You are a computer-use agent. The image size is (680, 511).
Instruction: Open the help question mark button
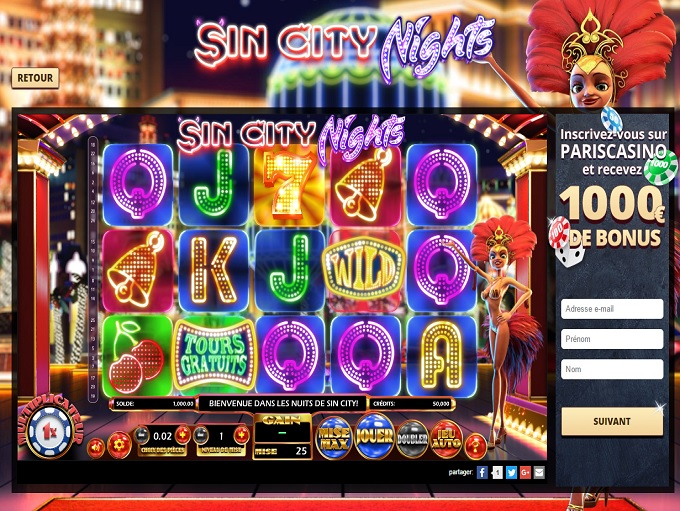(475, 446)
